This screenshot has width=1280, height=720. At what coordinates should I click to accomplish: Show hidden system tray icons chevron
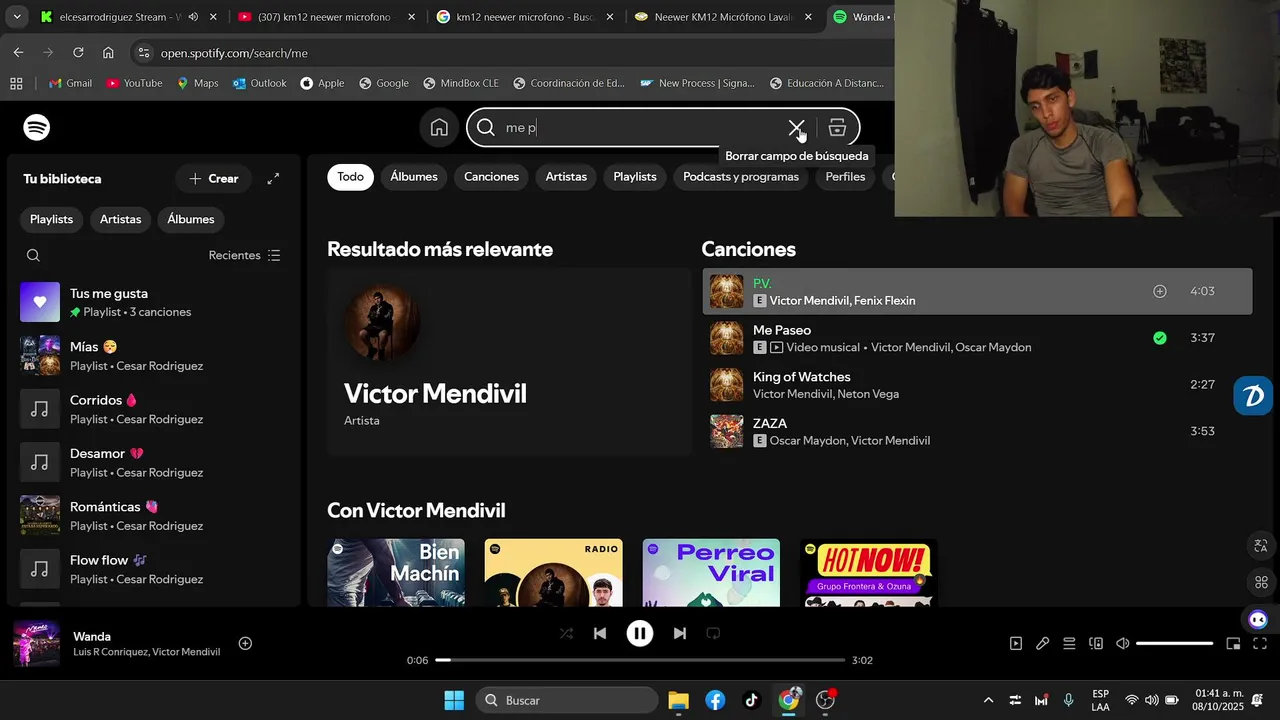[988, 700]
